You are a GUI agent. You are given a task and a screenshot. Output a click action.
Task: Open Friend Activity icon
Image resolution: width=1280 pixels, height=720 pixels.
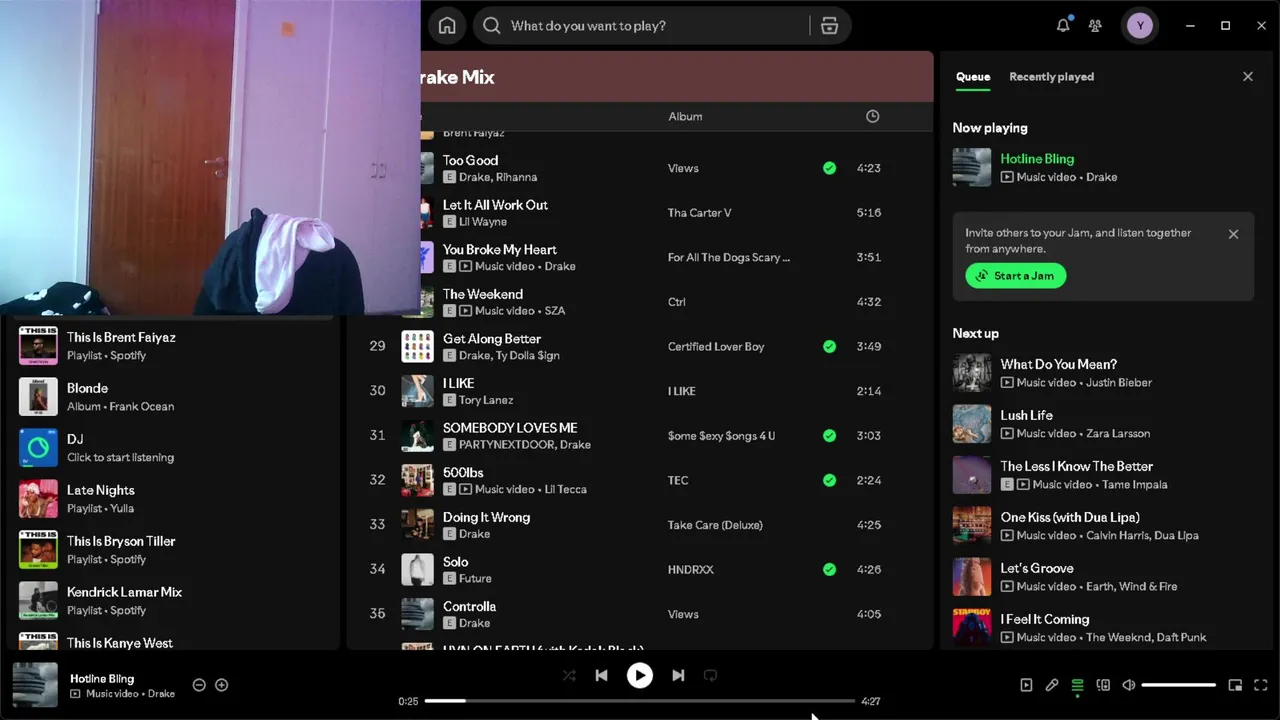click(x=1096, y=26)
